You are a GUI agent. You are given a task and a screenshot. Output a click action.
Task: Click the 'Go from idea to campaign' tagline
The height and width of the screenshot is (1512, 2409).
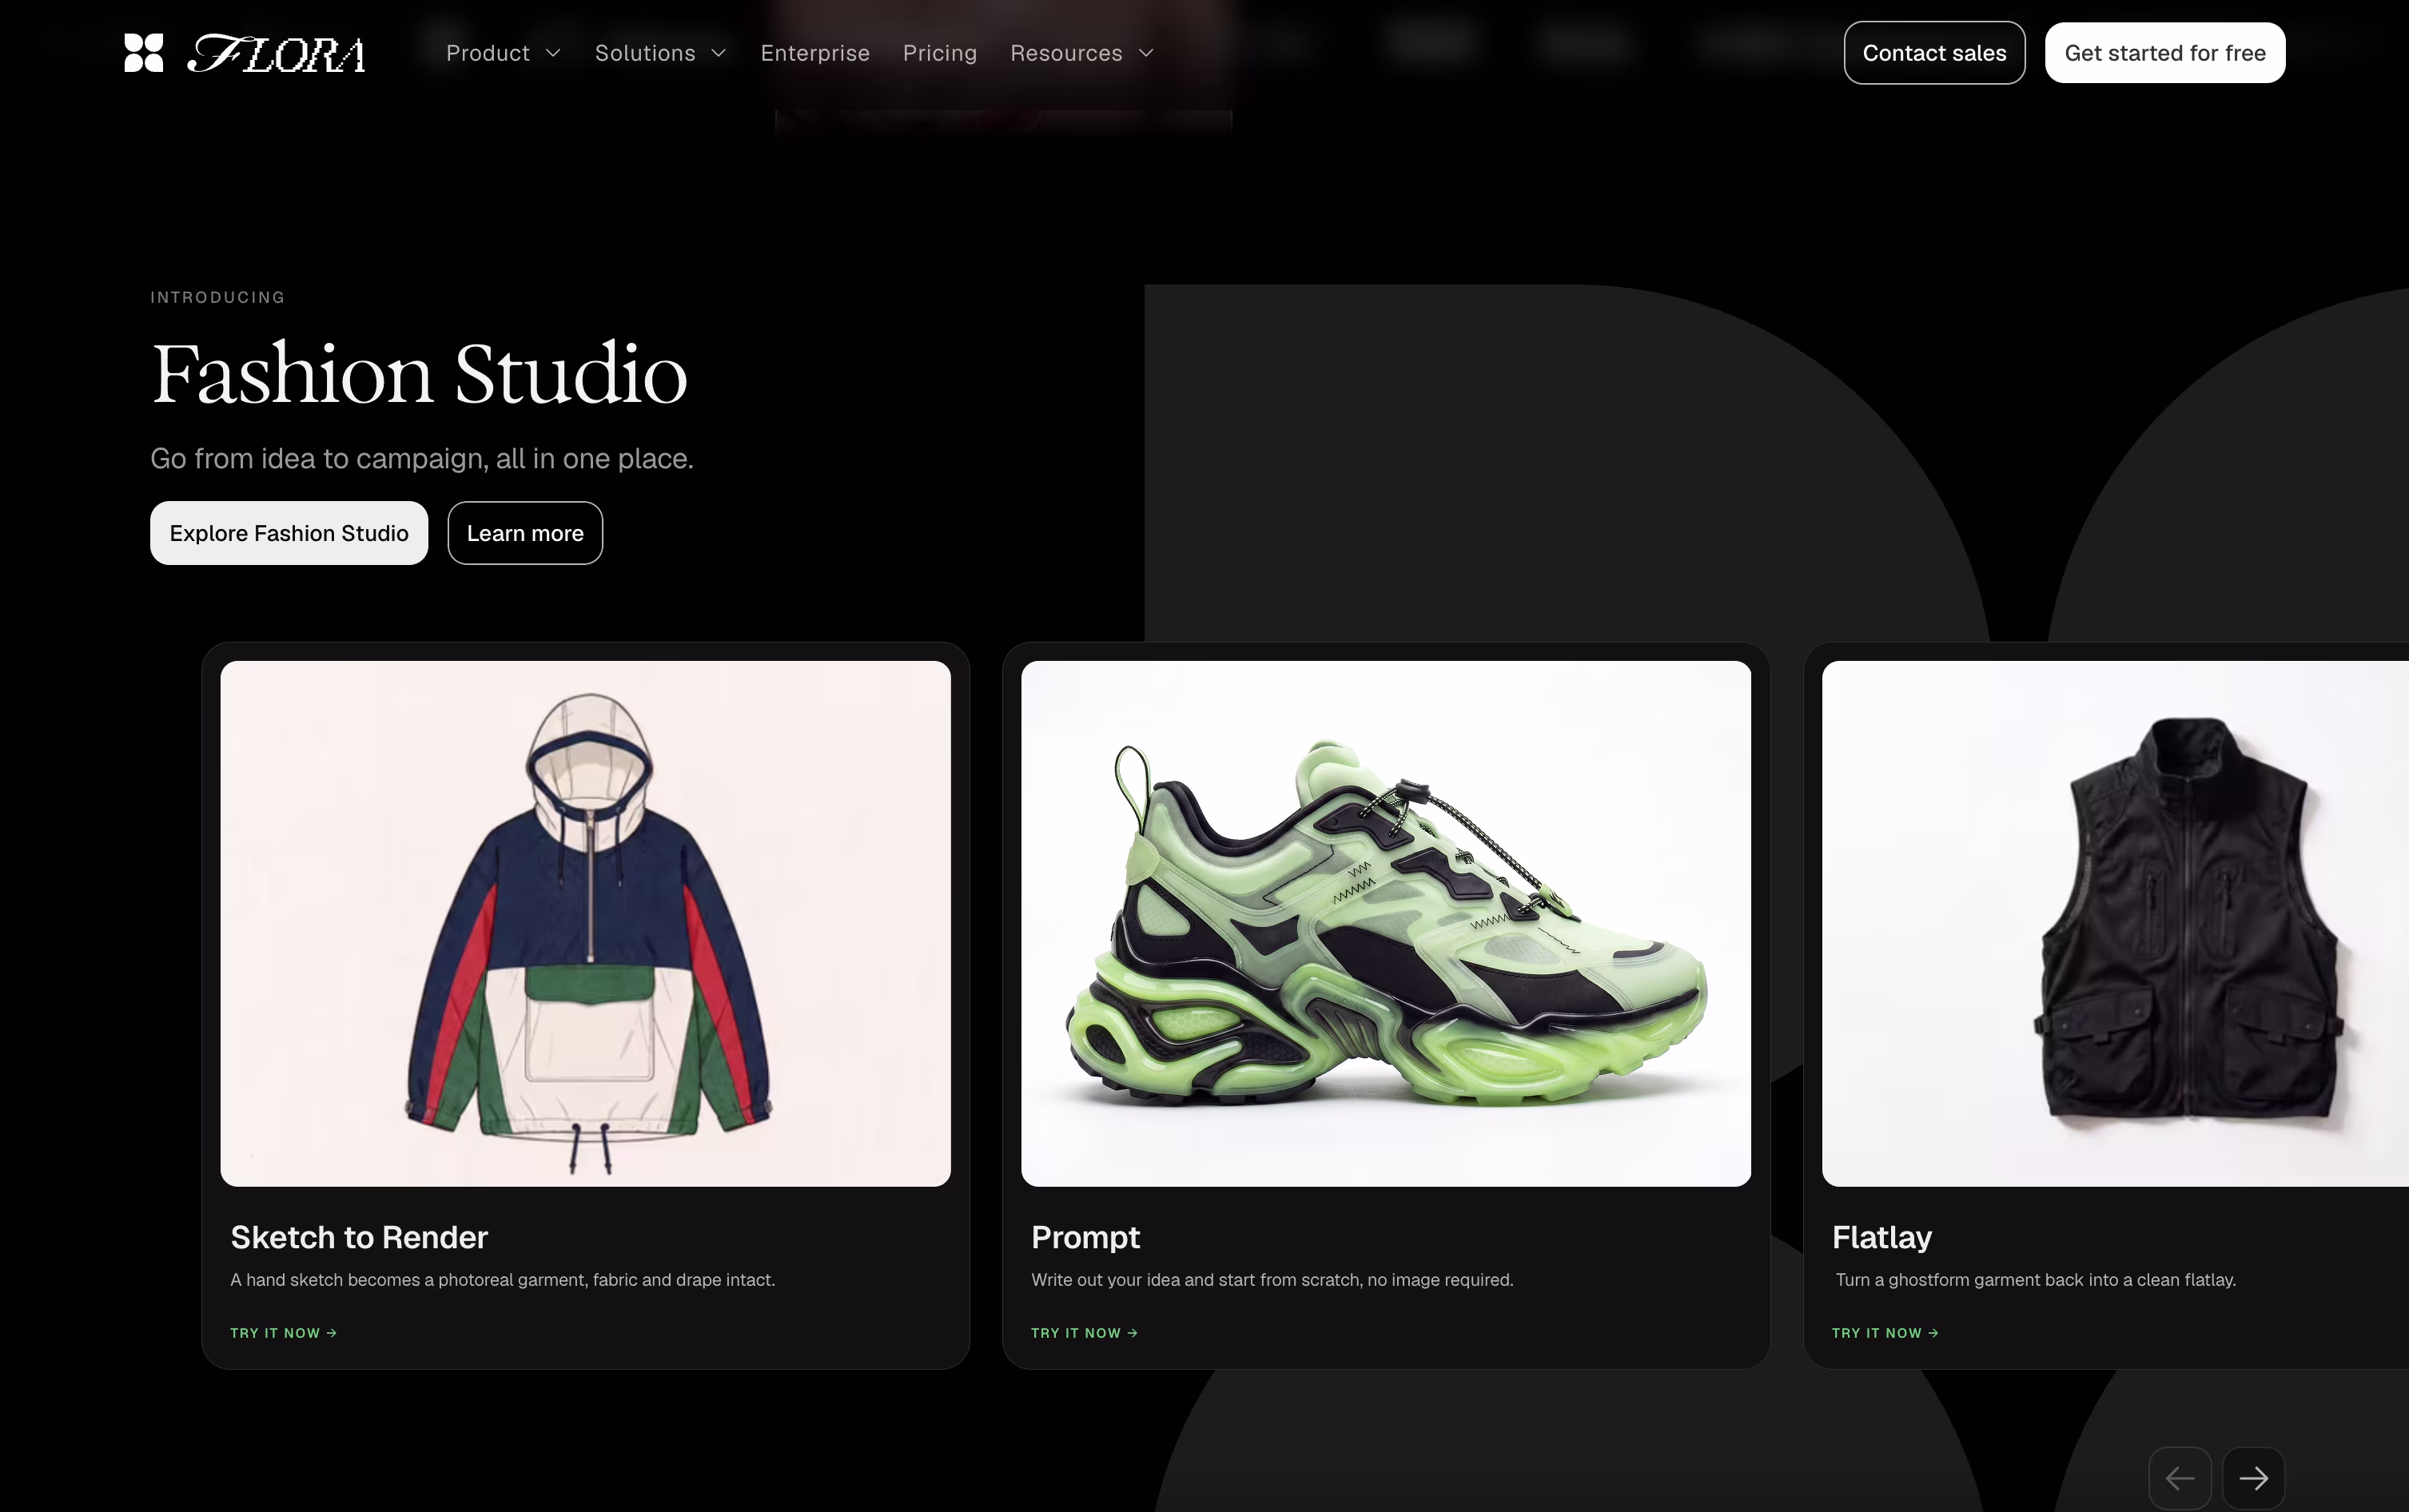tap(422, 458)
